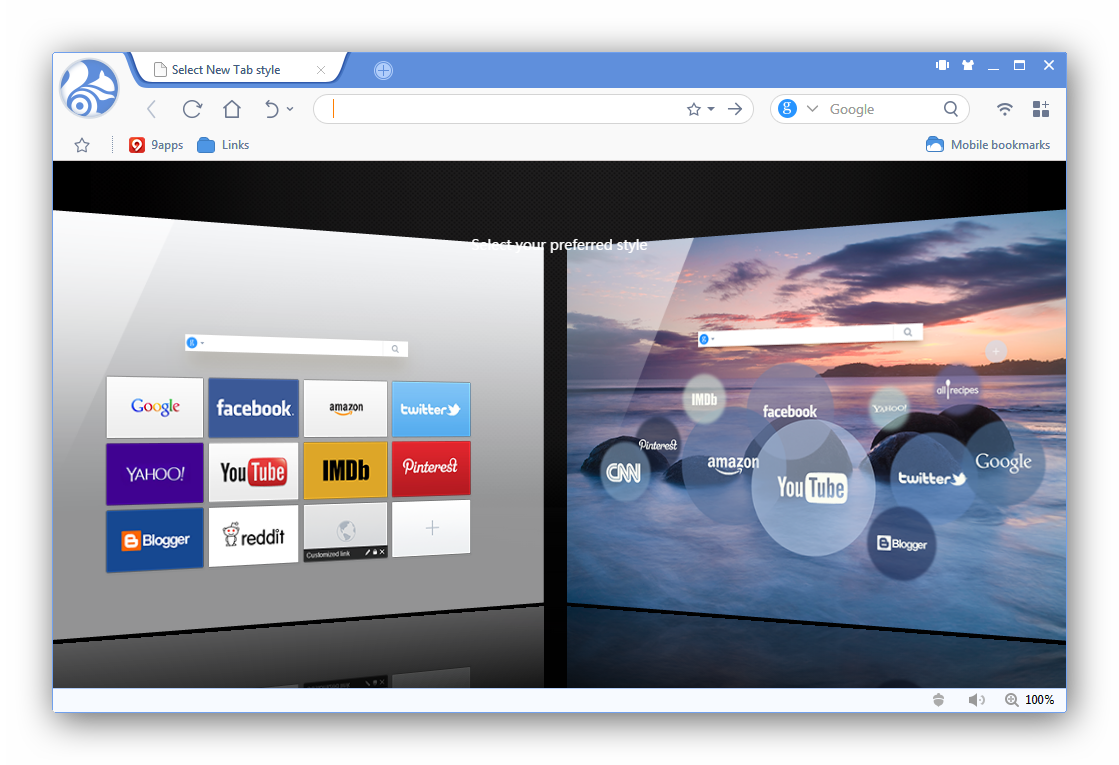Click the YouTube tile in classic style
The width and height of the screenshot is (1119, 765).
253,472
